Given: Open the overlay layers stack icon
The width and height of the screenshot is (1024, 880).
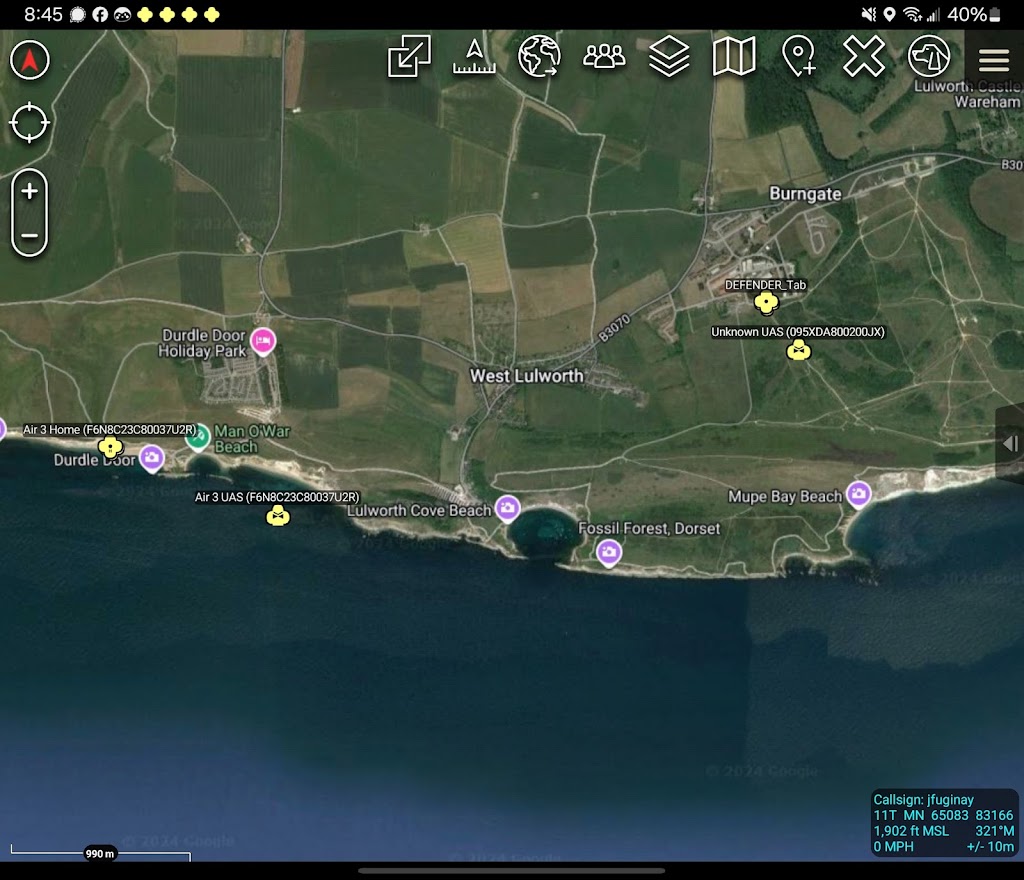Looking at the screenshot, I should [669, 56].
